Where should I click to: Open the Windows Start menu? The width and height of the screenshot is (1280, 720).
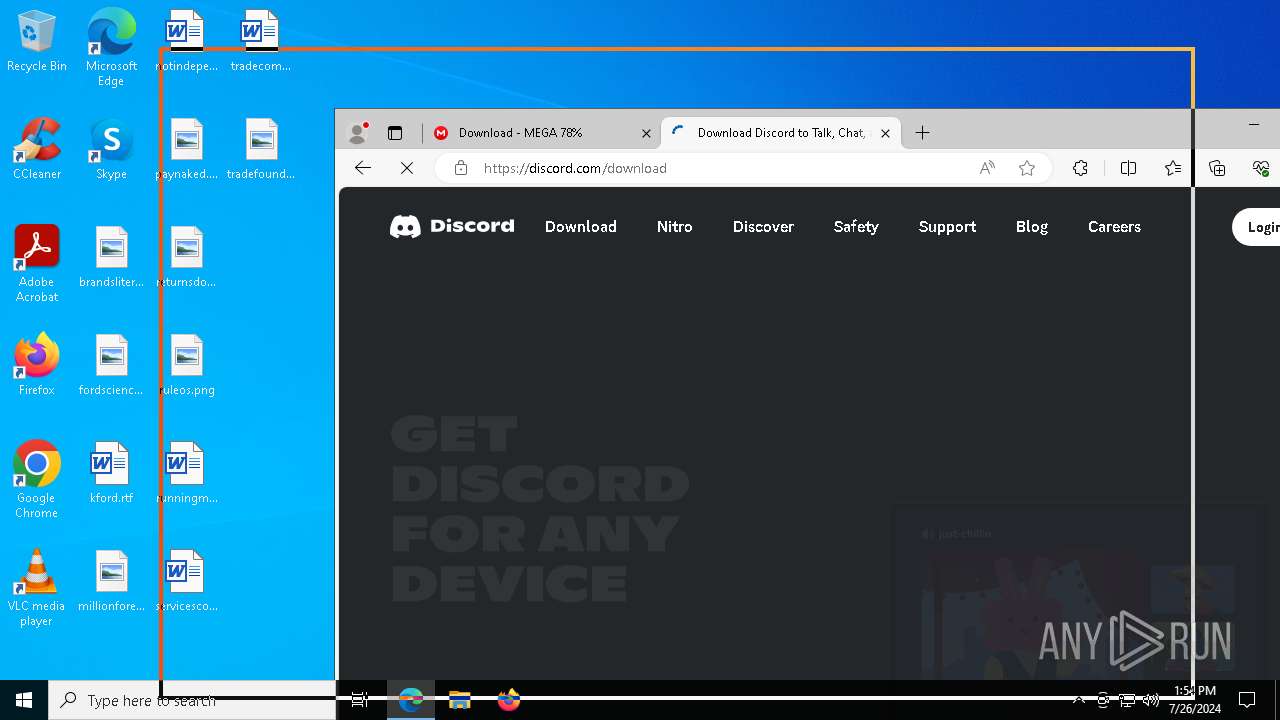pyautogui.click(x=24, y=700)
